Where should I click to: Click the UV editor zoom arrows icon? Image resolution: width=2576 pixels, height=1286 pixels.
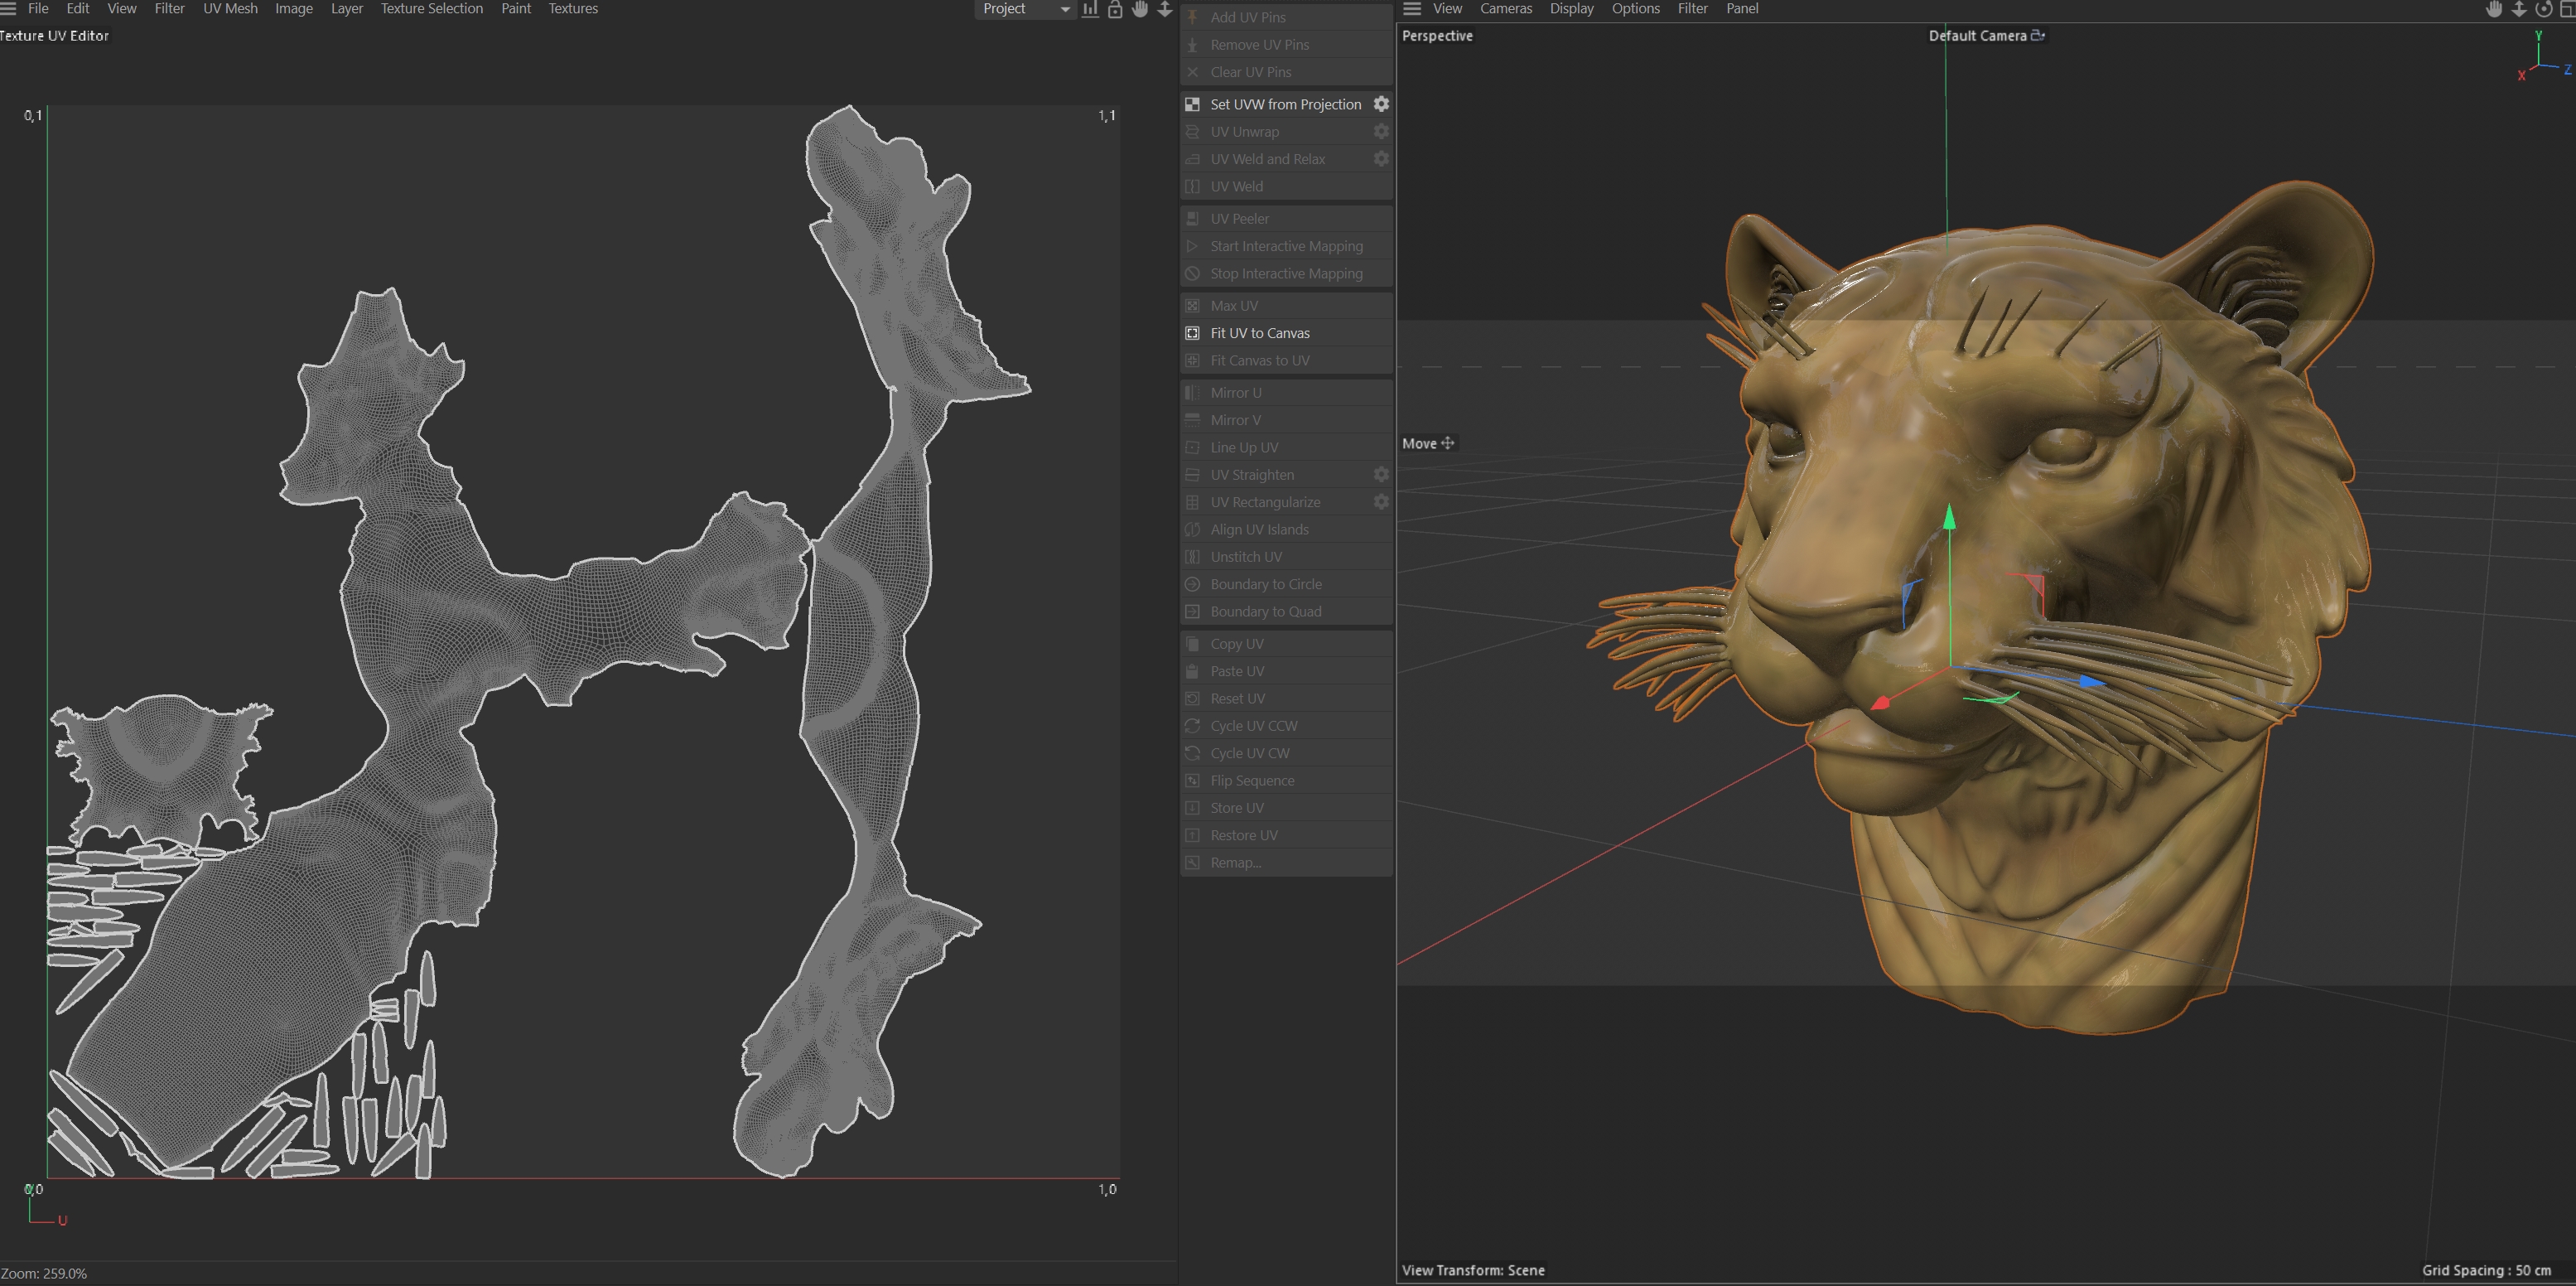point(1165,9)
